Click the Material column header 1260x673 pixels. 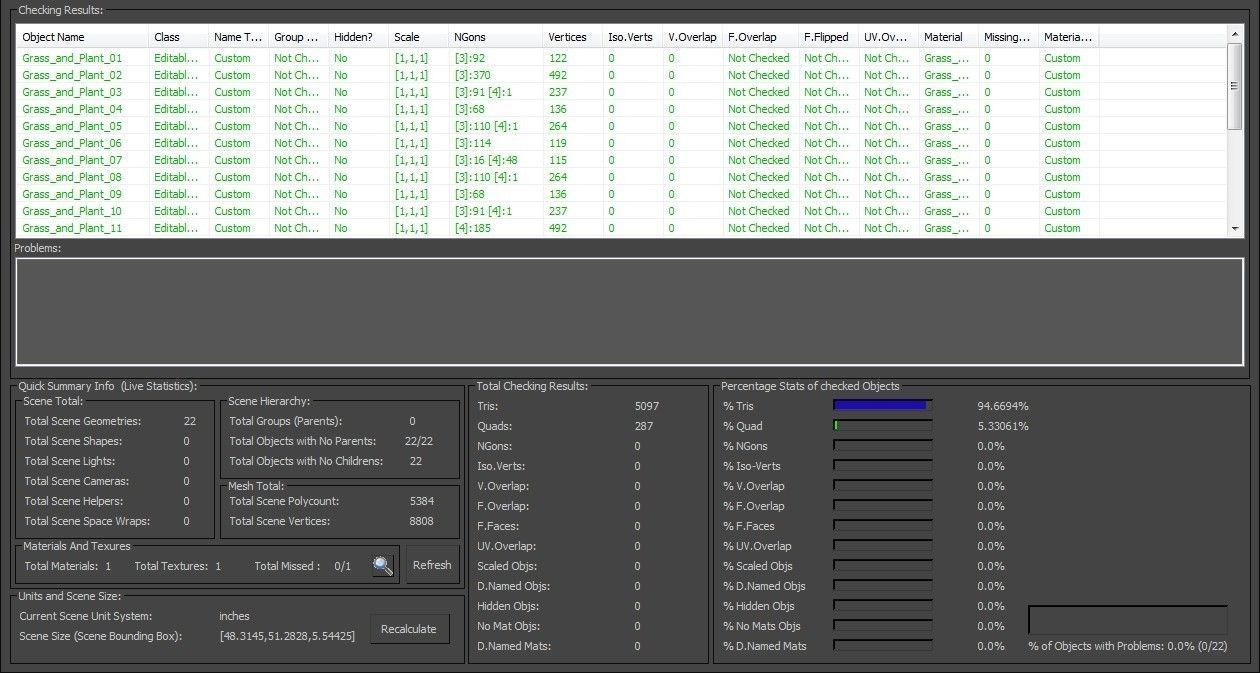(x=949, y=37)
